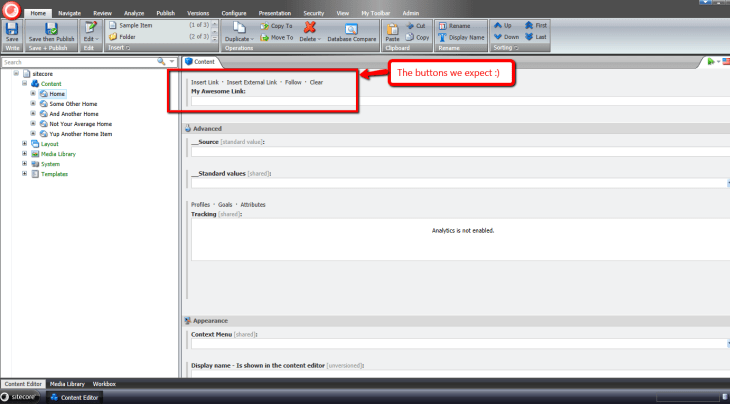Click the Paste clipboard icon

coord(392,30)
